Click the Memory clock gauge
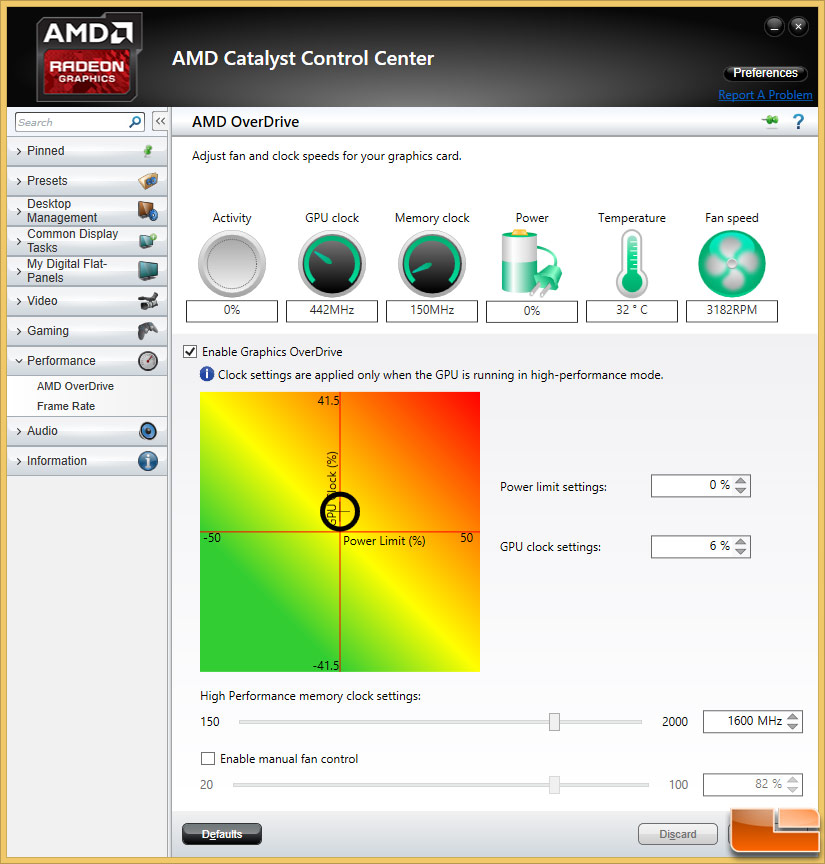Viewport: 825px width, 864px height. (432, 263)
